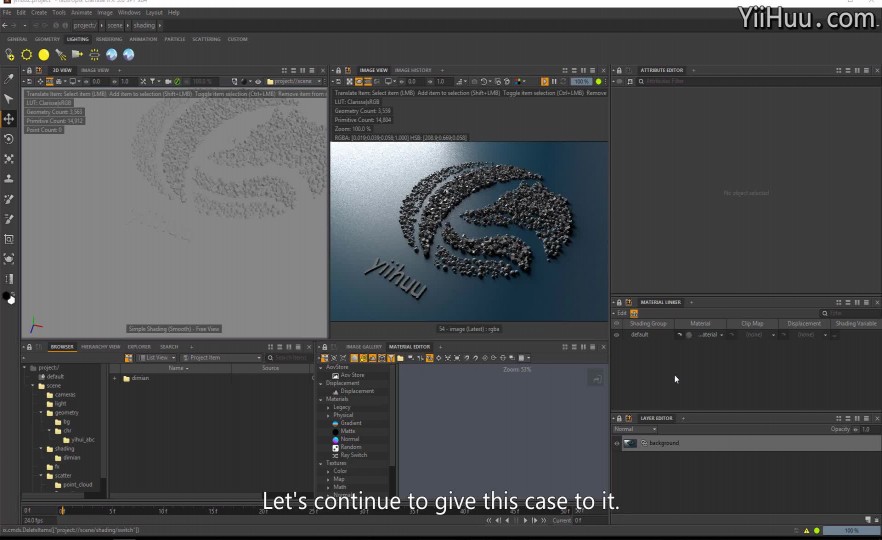Screen dimensions: 882x540
Task: Click the yellow warning icon in status bar
Action: tap(807, 530)
